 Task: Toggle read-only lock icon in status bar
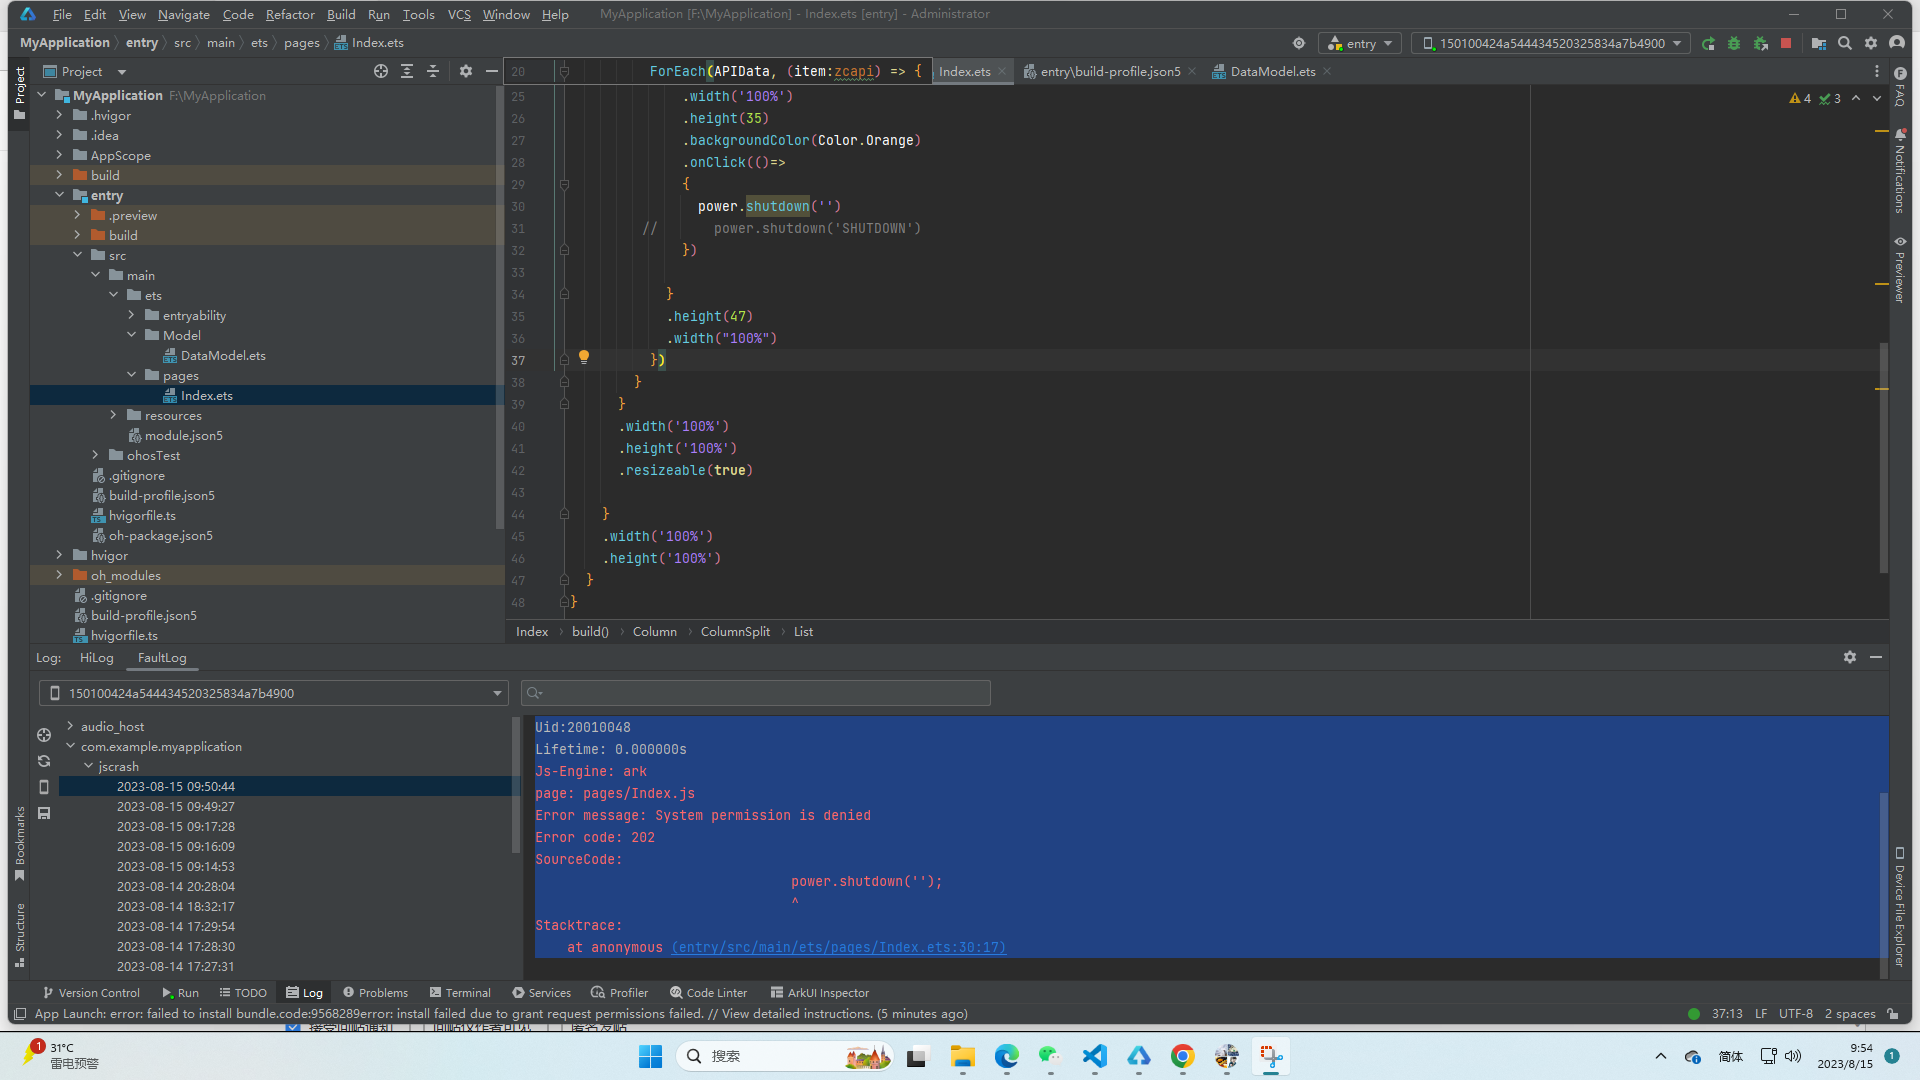click(1893, 1013)
